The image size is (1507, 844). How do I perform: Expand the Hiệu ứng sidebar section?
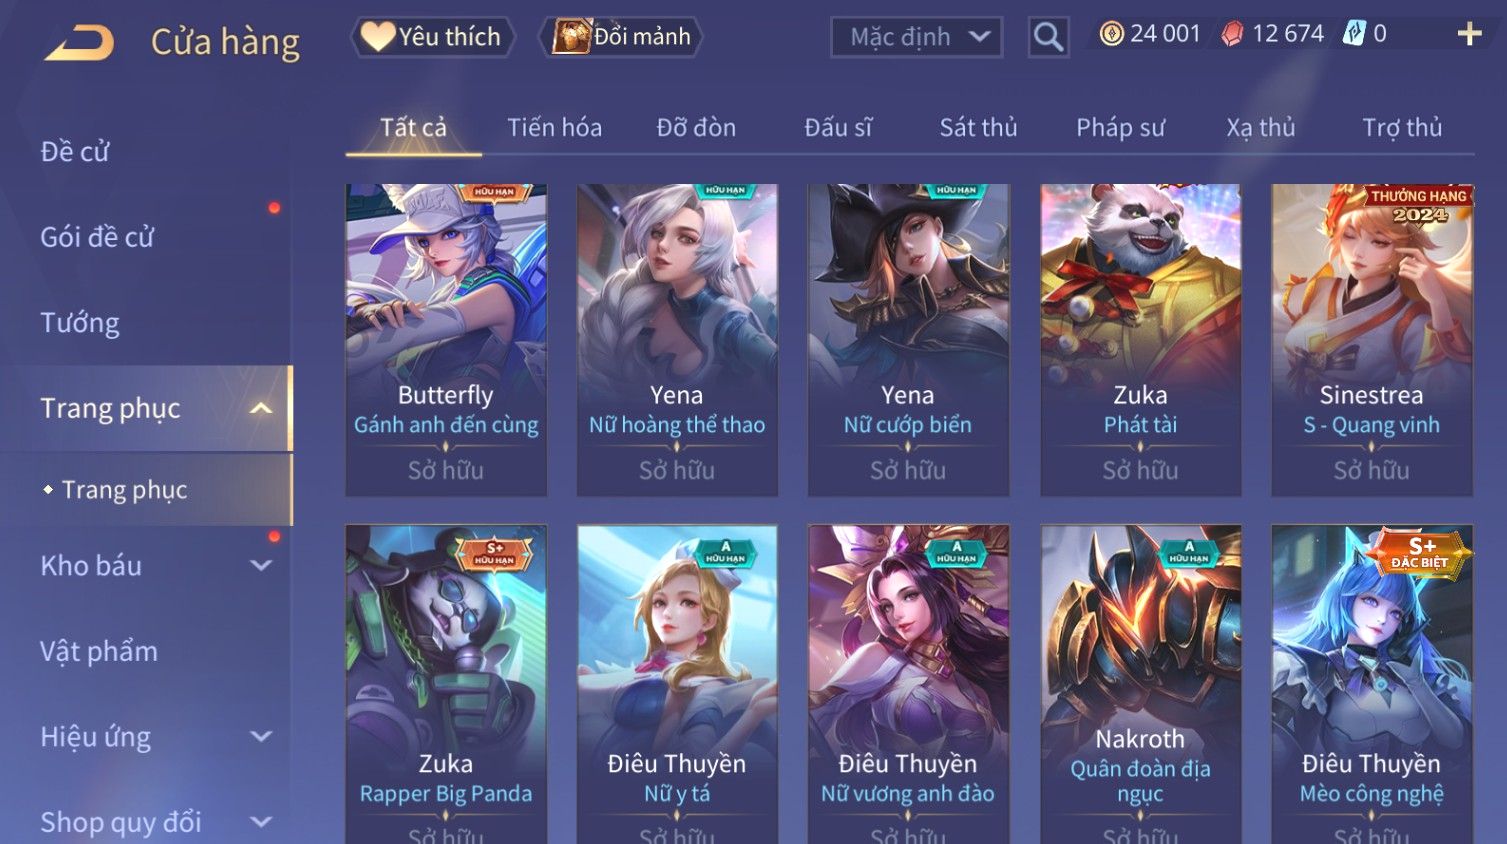261,737
